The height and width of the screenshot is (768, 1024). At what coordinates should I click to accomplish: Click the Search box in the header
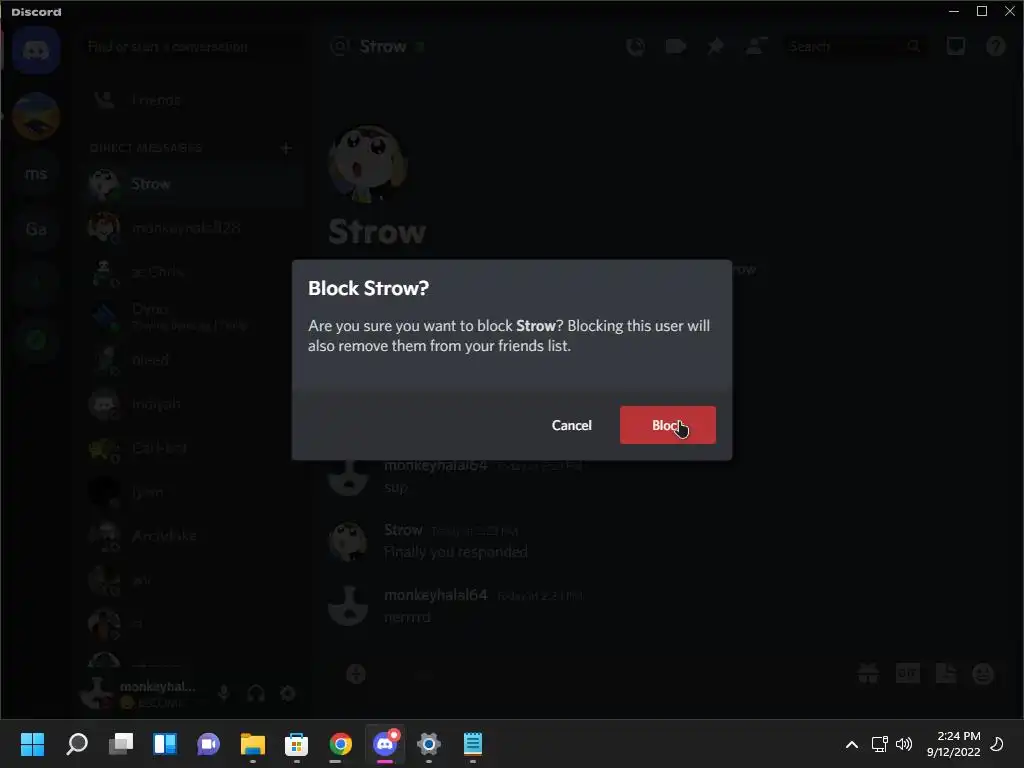855,46
